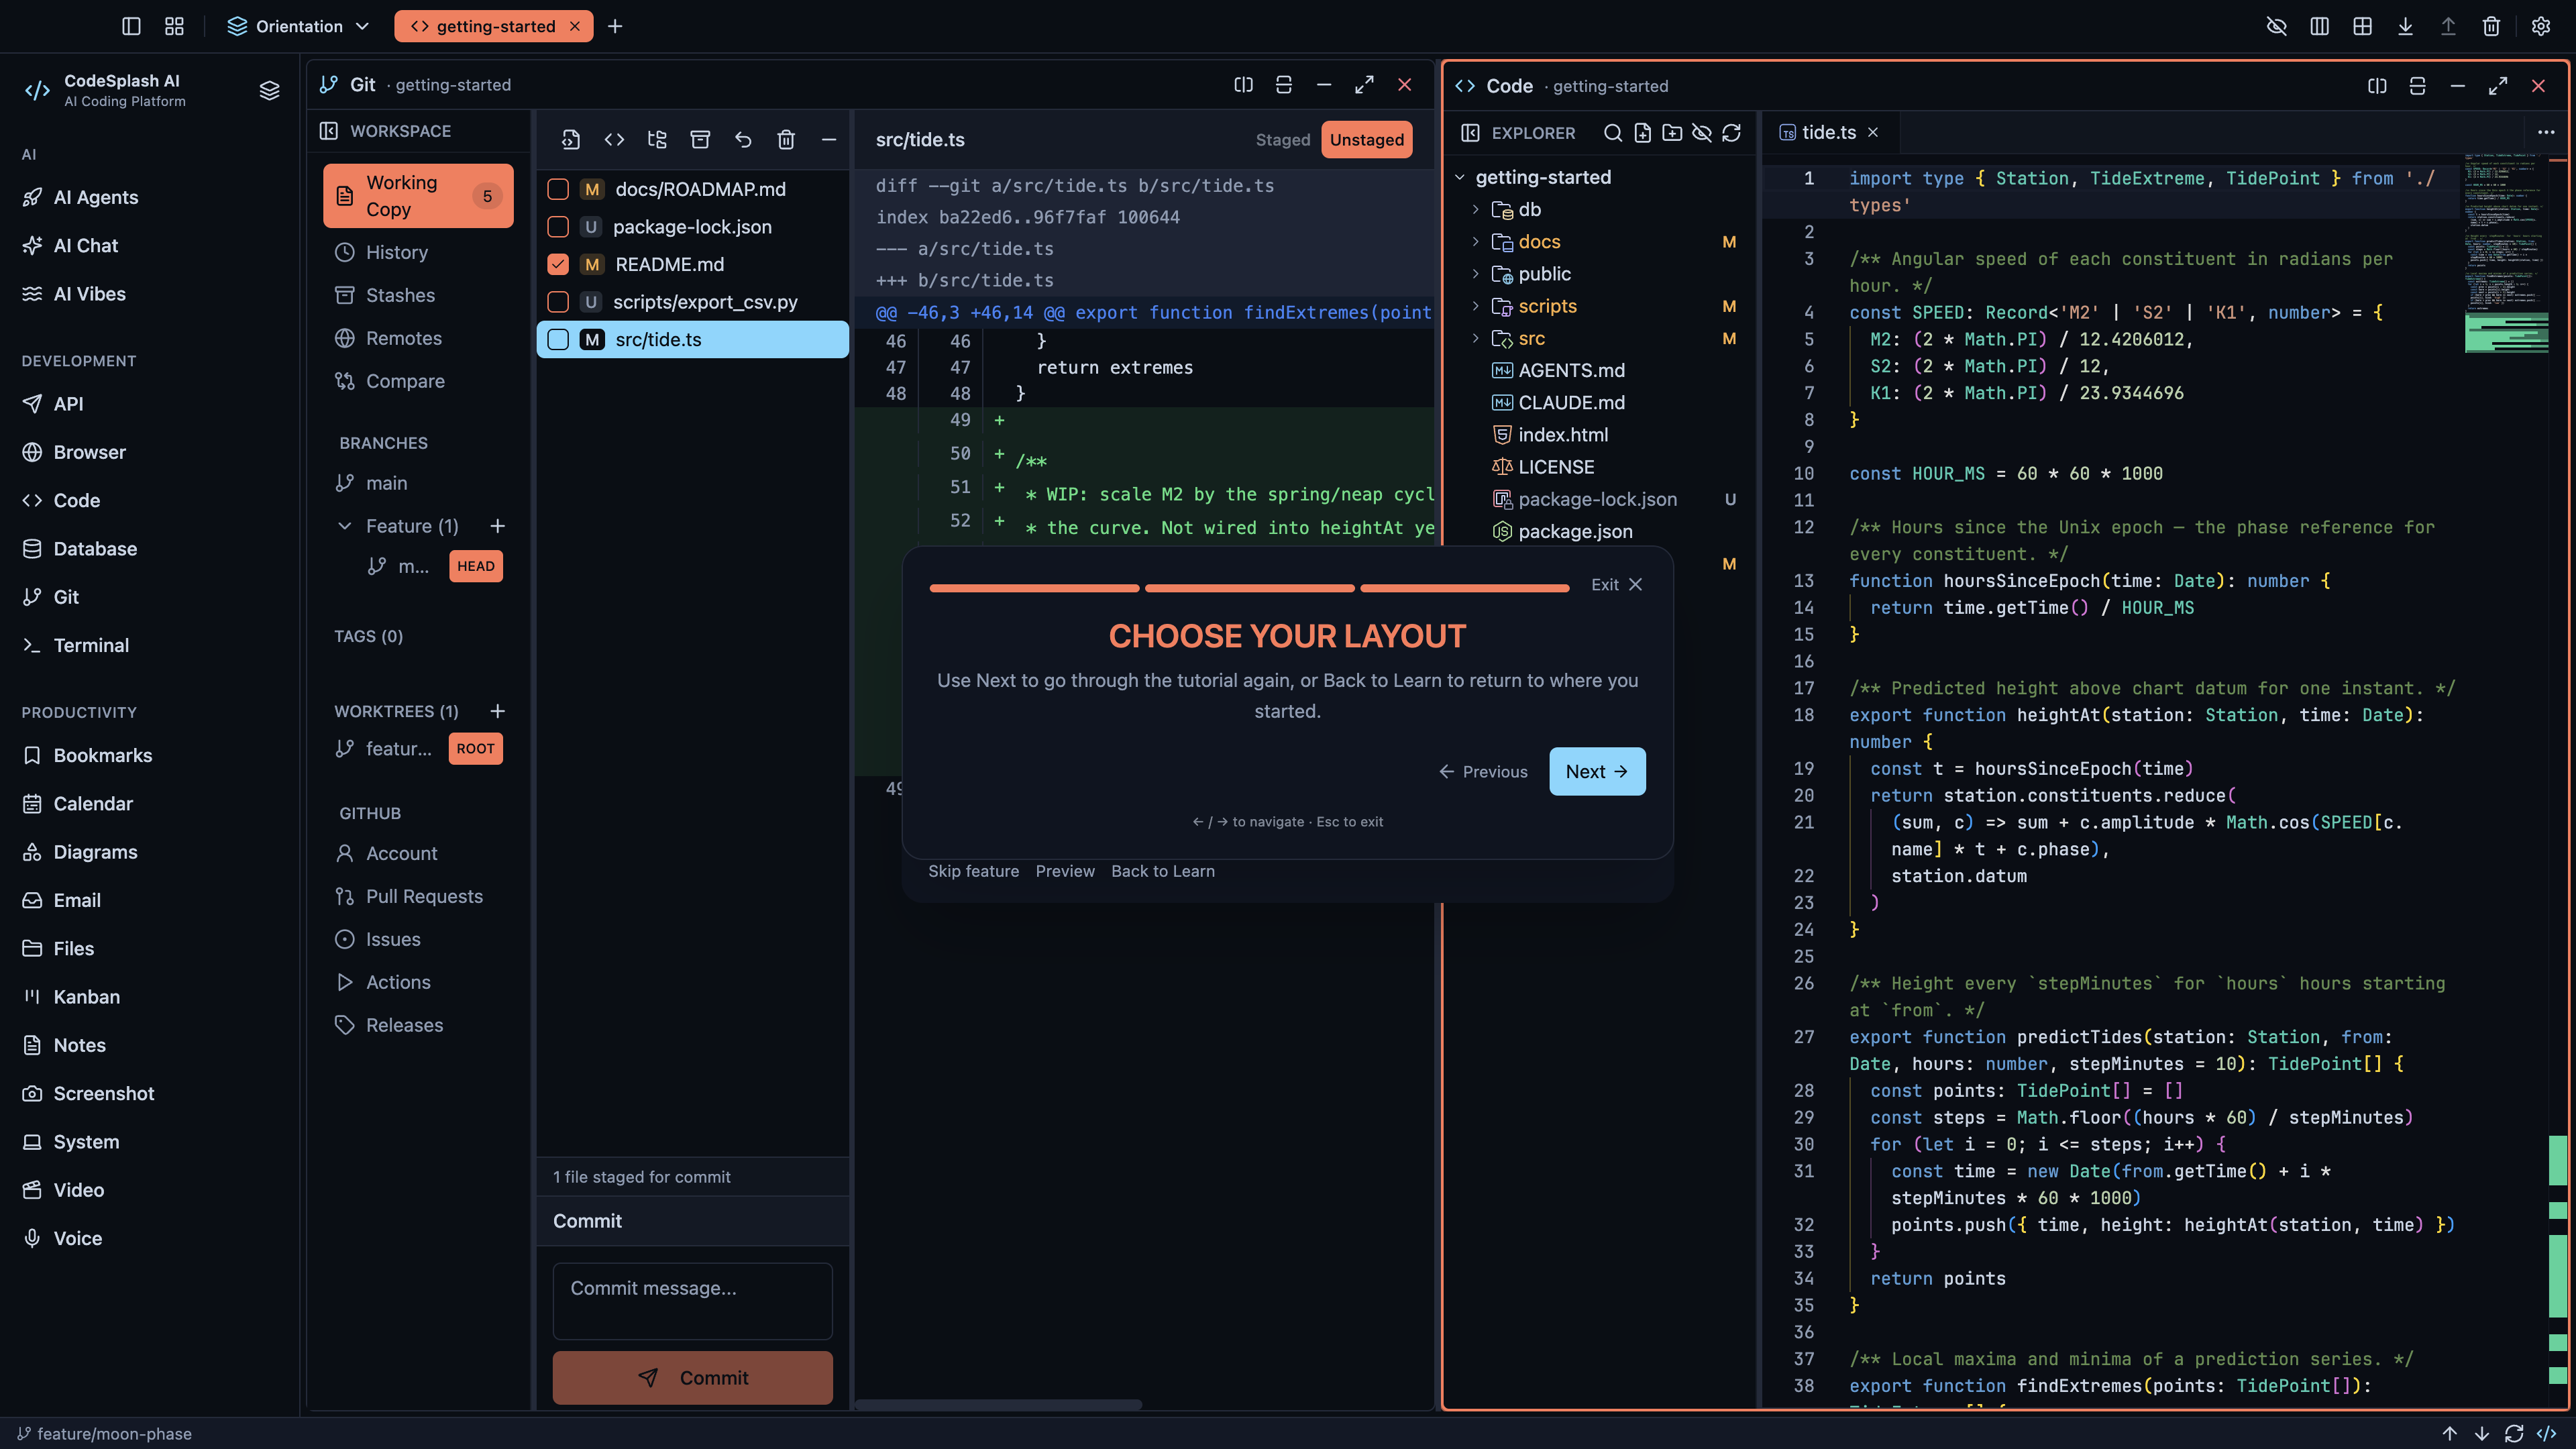The image size is (2576, 1449).
Task: Click the split-pane icon in Git panel header
Action: (x=1243, y=85)
